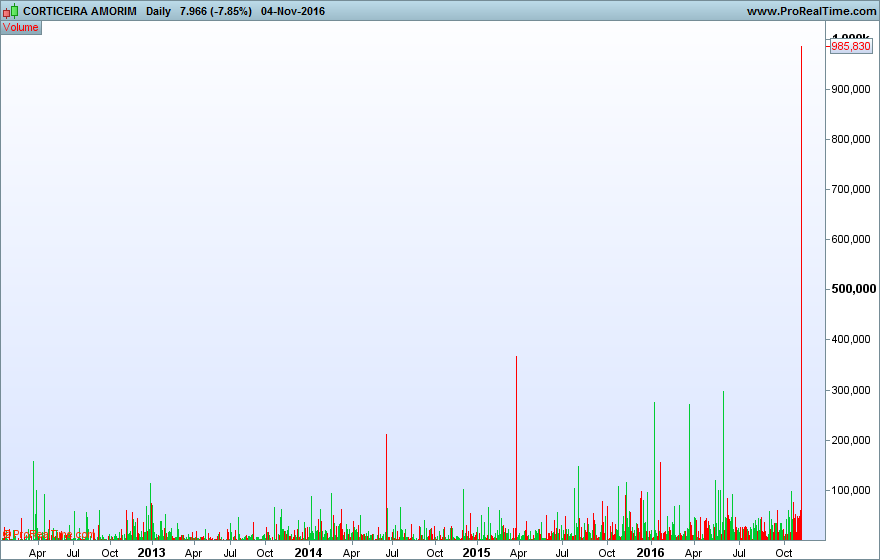Click the red volume spike near April 2015

tap(516, 448)
